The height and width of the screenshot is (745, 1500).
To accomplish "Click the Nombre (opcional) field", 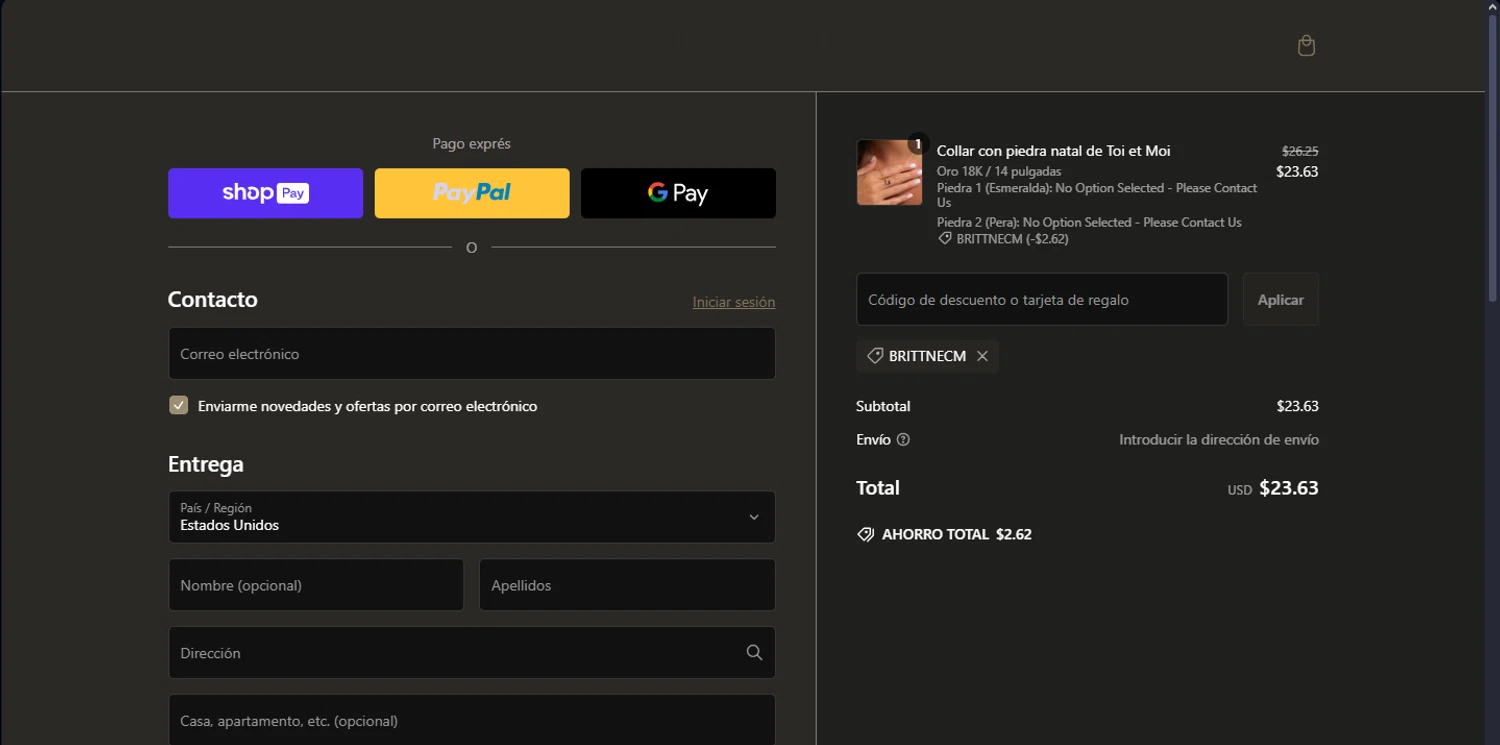I will (316, 585).
